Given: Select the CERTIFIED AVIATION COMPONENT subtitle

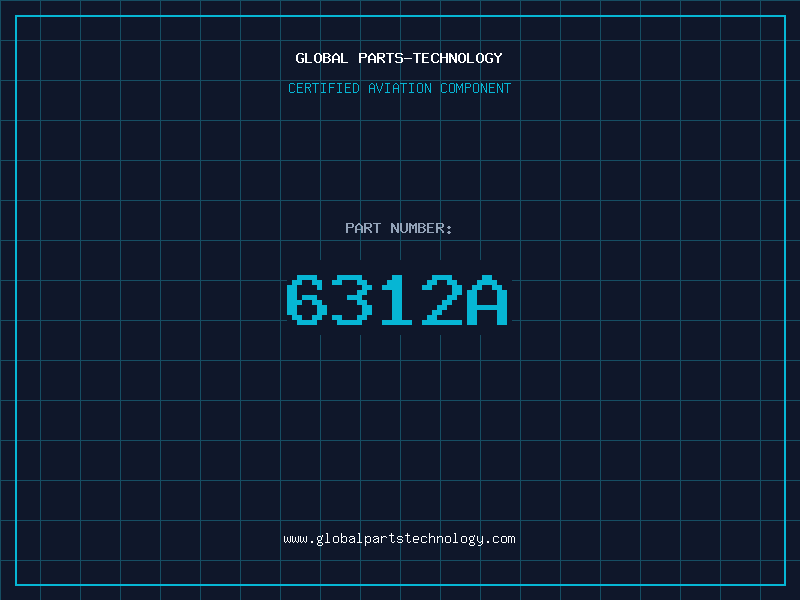Looking at the screenshot, I should pyautogui.click(x=399, y=88).
